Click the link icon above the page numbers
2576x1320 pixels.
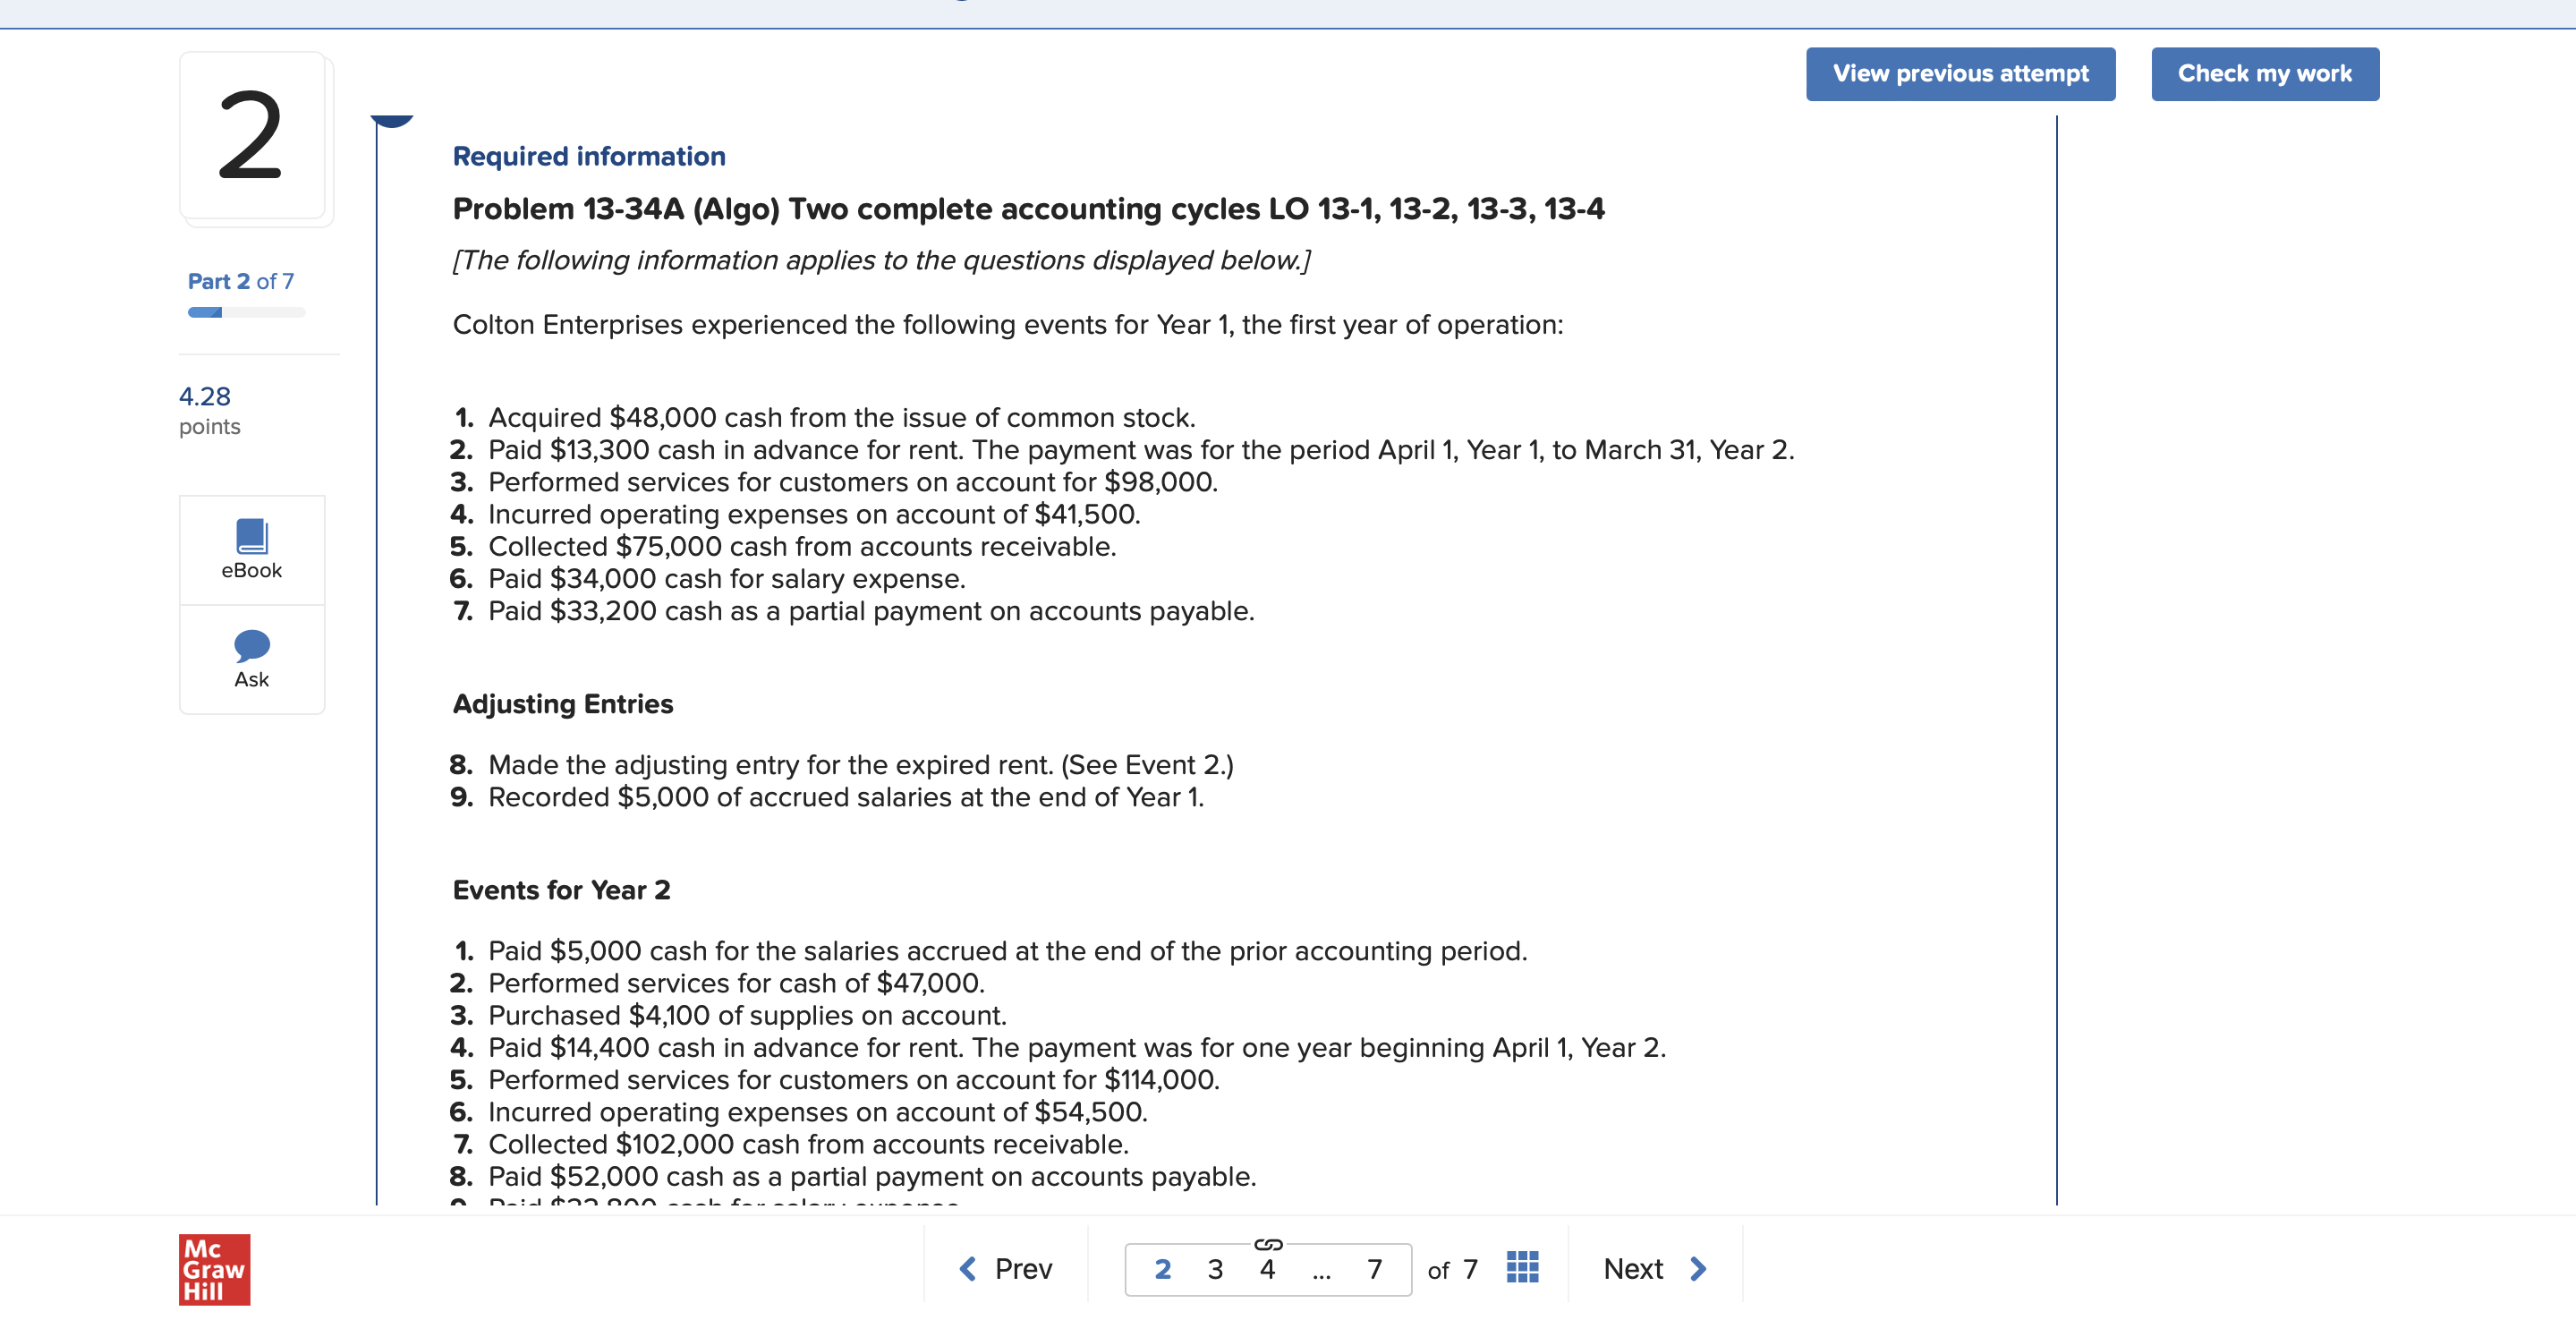tap(1268, 1243)
